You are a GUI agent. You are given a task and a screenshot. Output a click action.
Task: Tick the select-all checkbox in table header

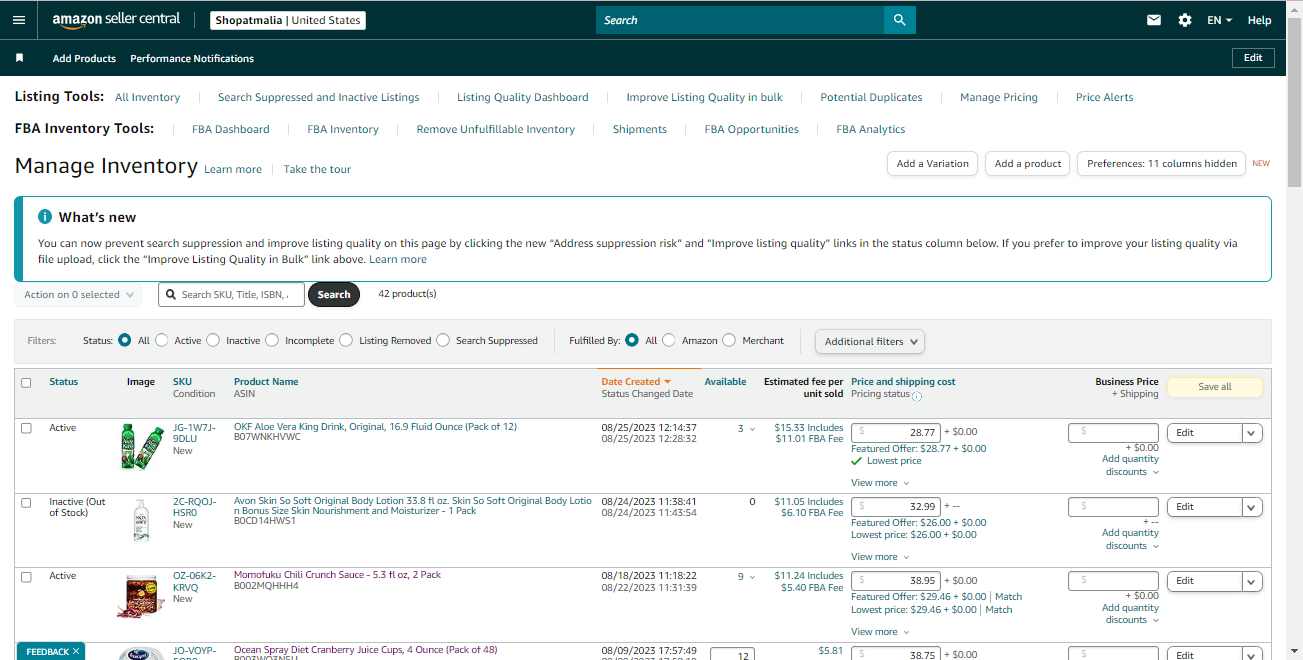pyautogui.click(x=26, y=382)
